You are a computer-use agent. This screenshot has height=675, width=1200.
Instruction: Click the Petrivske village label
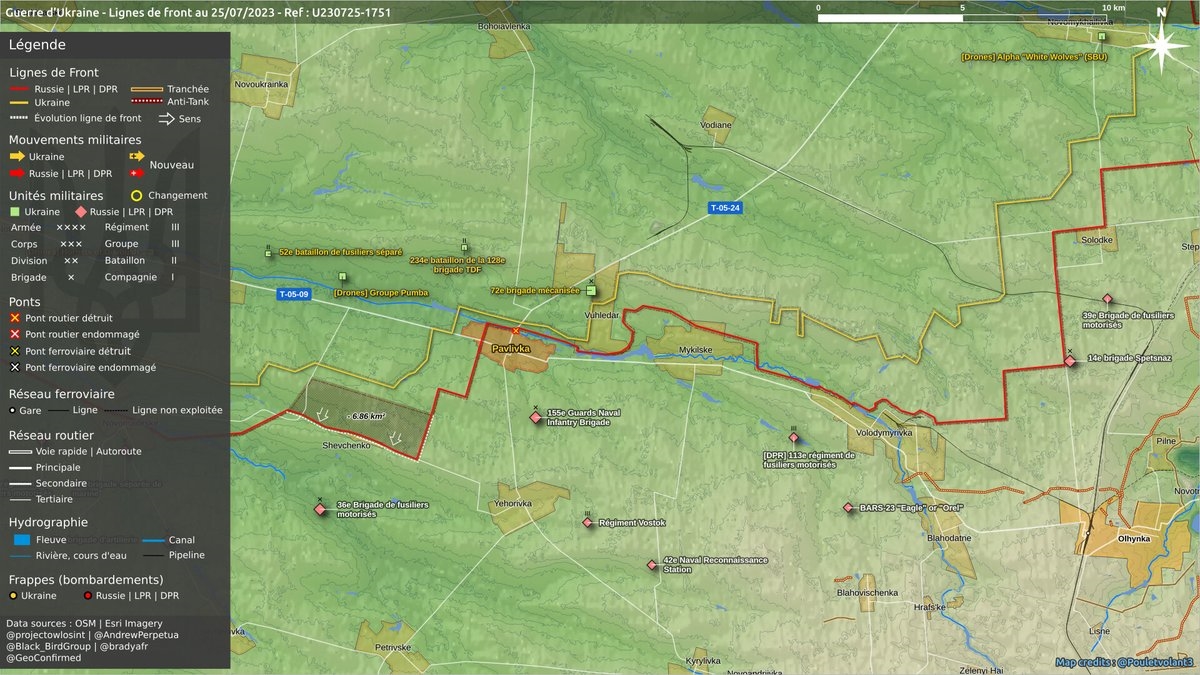pos(393,648)
